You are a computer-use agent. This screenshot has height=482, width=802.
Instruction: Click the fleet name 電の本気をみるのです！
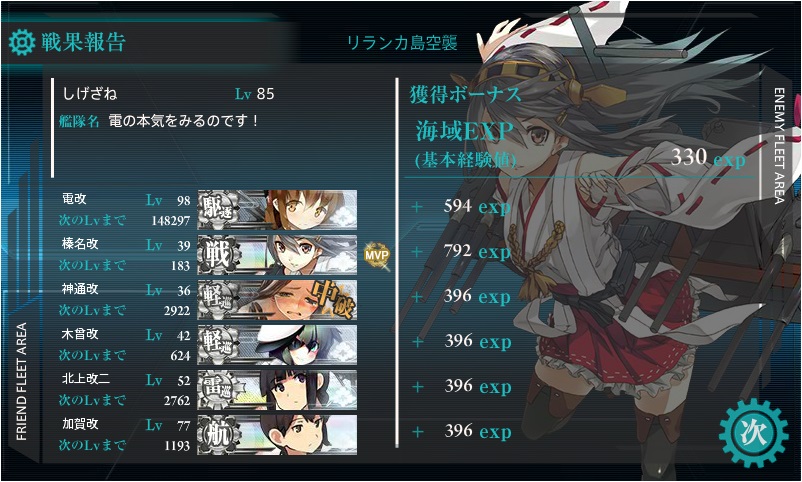click(x=184, y=121)
